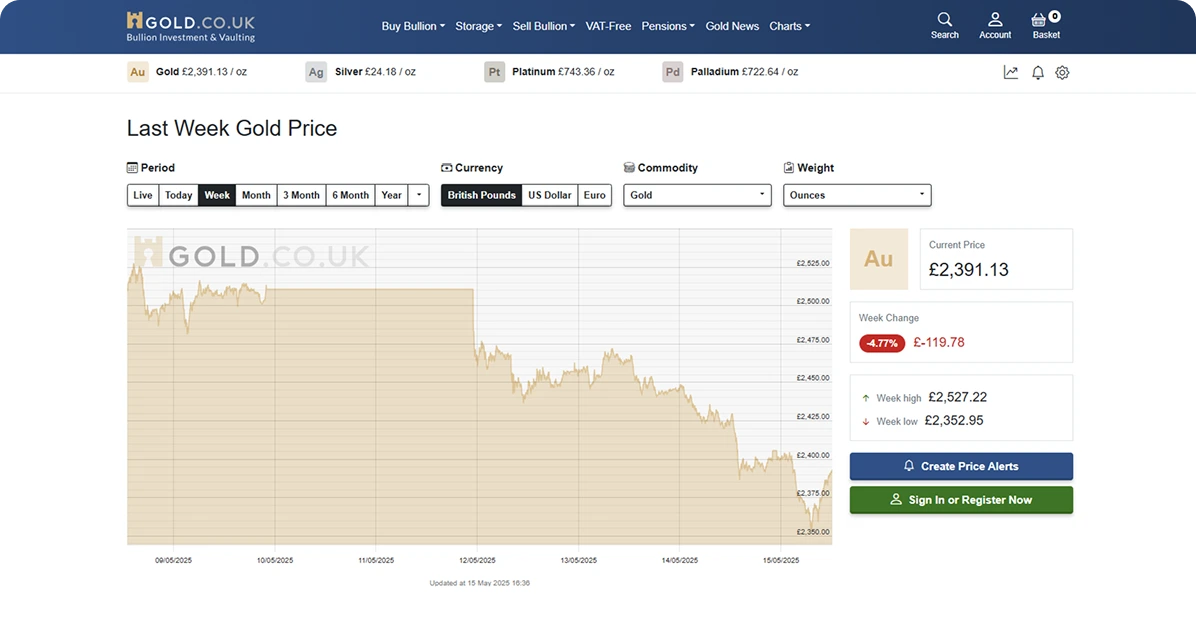The width and height of the screenshot is (1196, 630).
Task: Open Gold News page
Action: pyautogui.click(x=732, y=26)
